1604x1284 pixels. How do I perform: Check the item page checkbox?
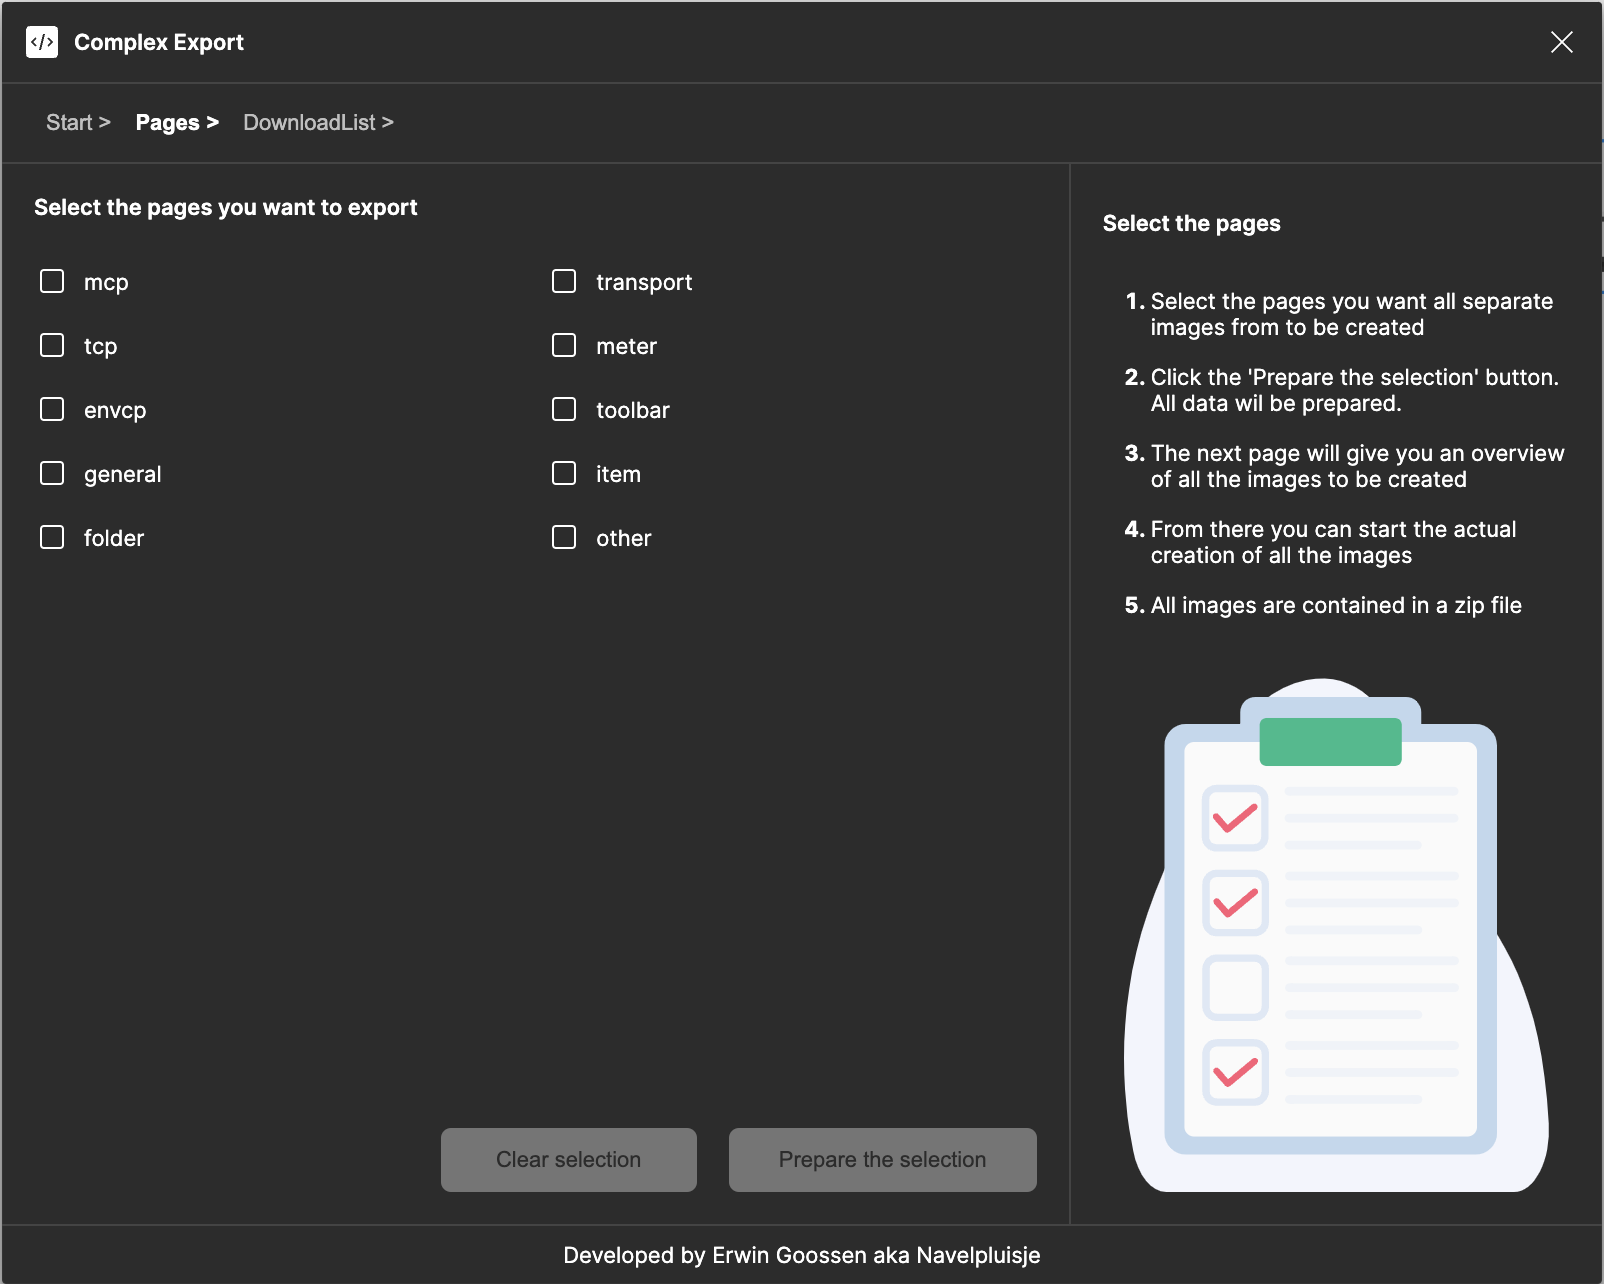[564, 473]
